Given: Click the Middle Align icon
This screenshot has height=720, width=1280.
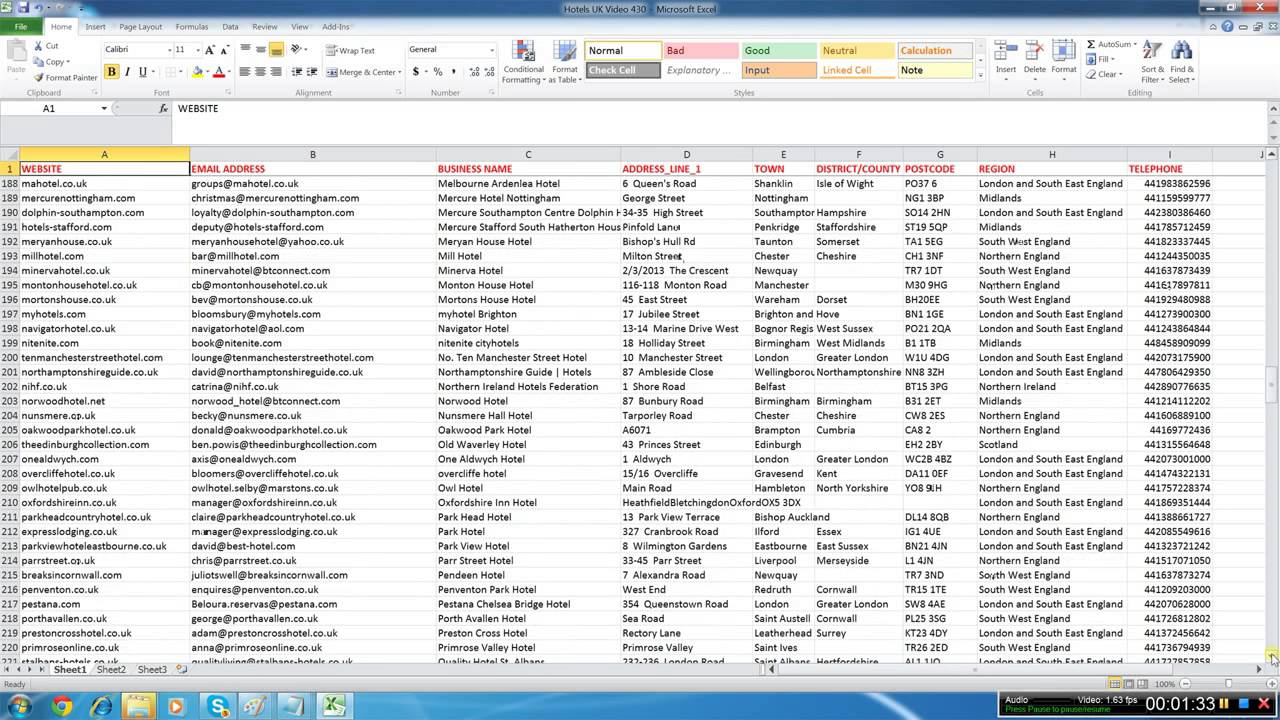Looking at the screenshot, I should pos(260,50).
